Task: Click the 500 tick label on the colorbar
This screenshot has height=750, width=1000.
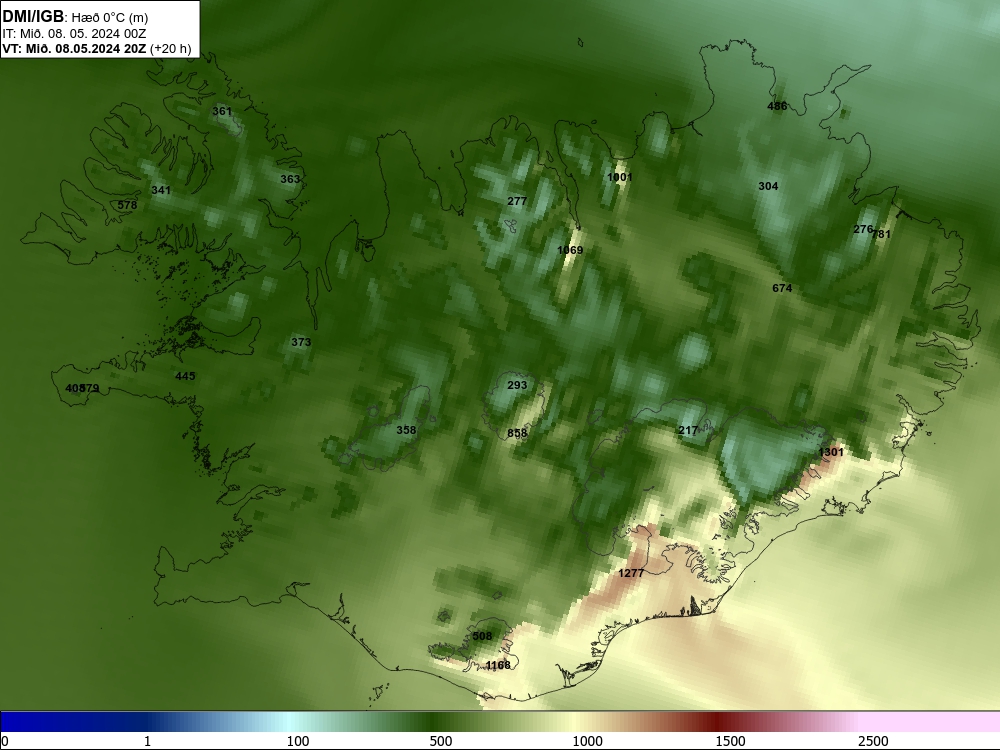Action: pyautogui.click(x=441, y=741)
